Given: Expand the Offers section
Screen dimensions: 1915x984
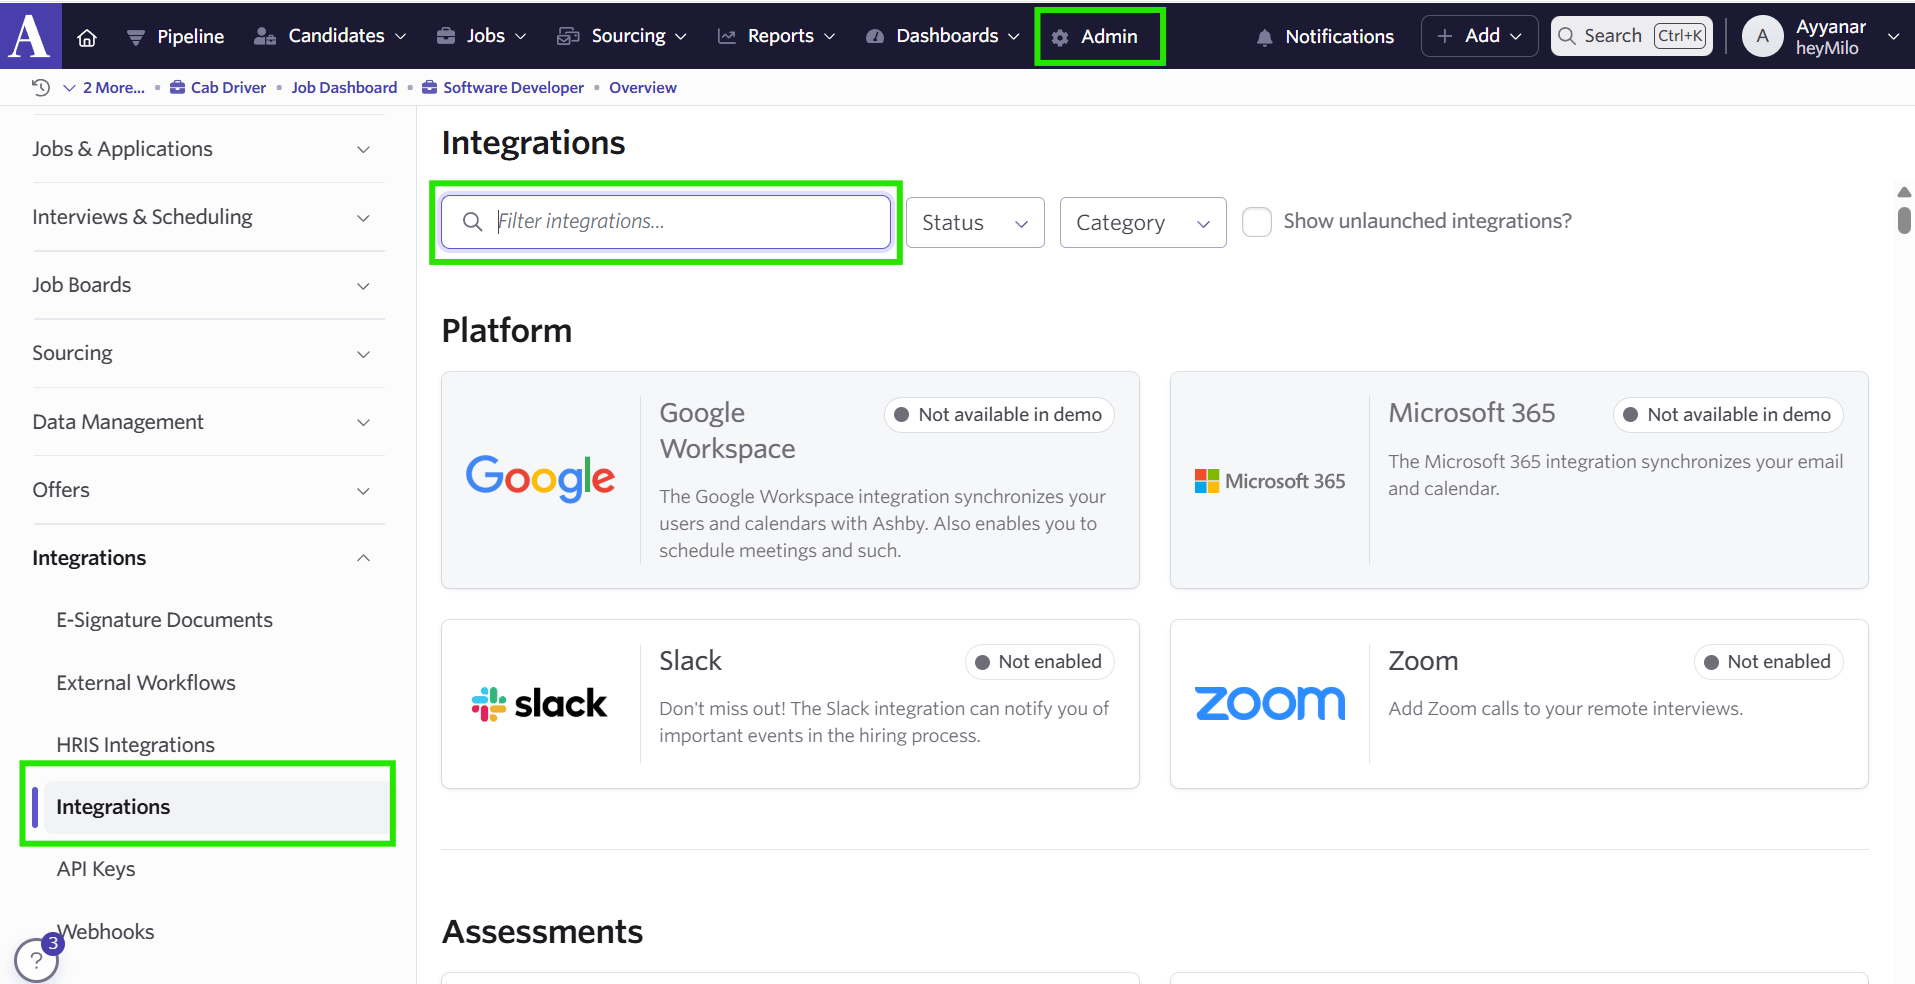Looking at the screenshot, I should tap(208, 490).
